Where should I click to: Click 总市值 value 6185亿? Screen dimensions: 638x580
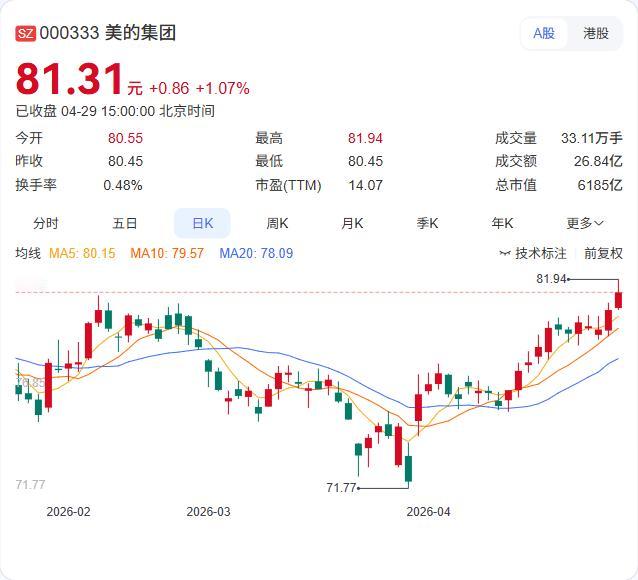600,185
